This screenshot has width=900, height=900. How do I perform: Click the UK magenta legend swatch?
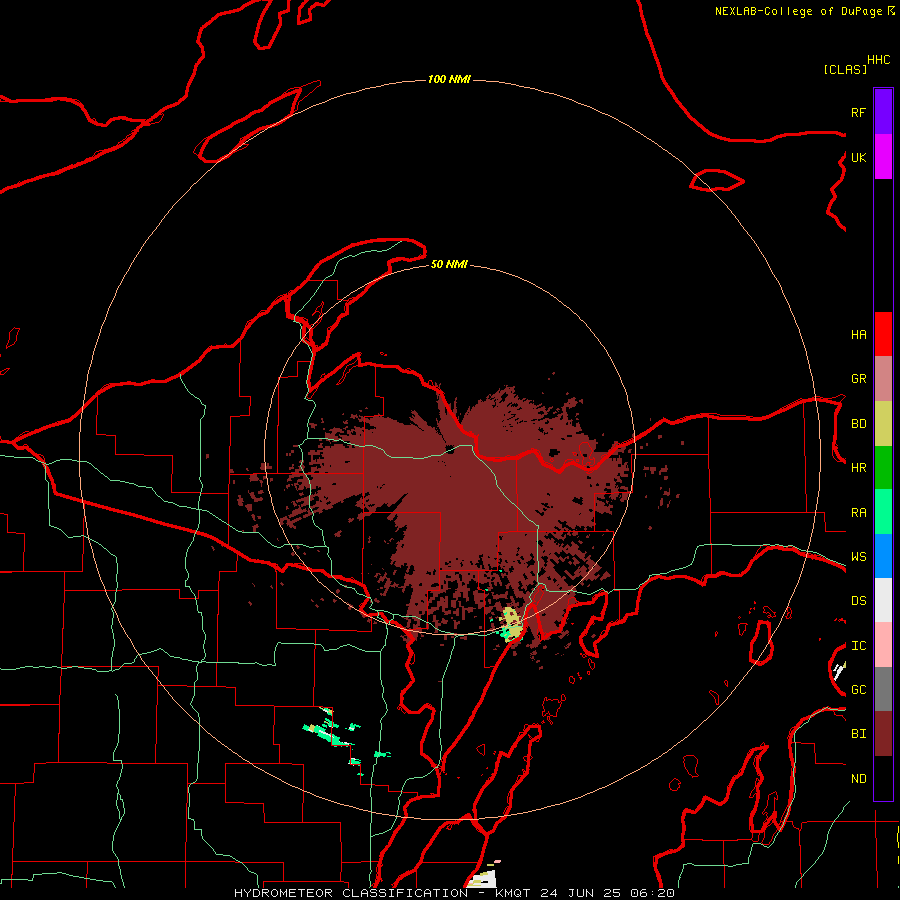[x=883, y=157]
